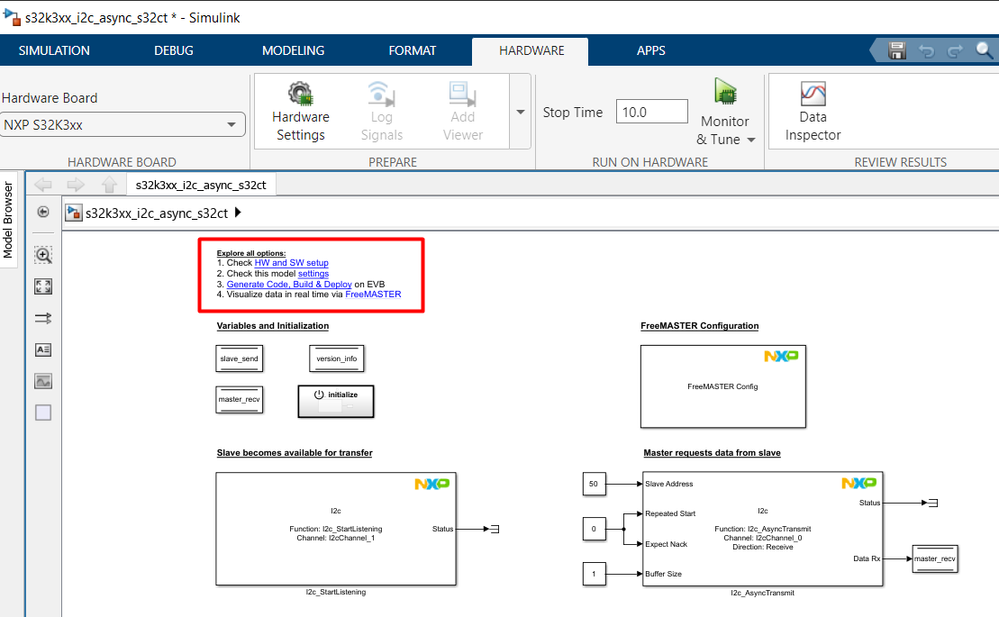This screenshot has width=999, height=617.
Task: Select the version_info block
Action: click(336, 358)
